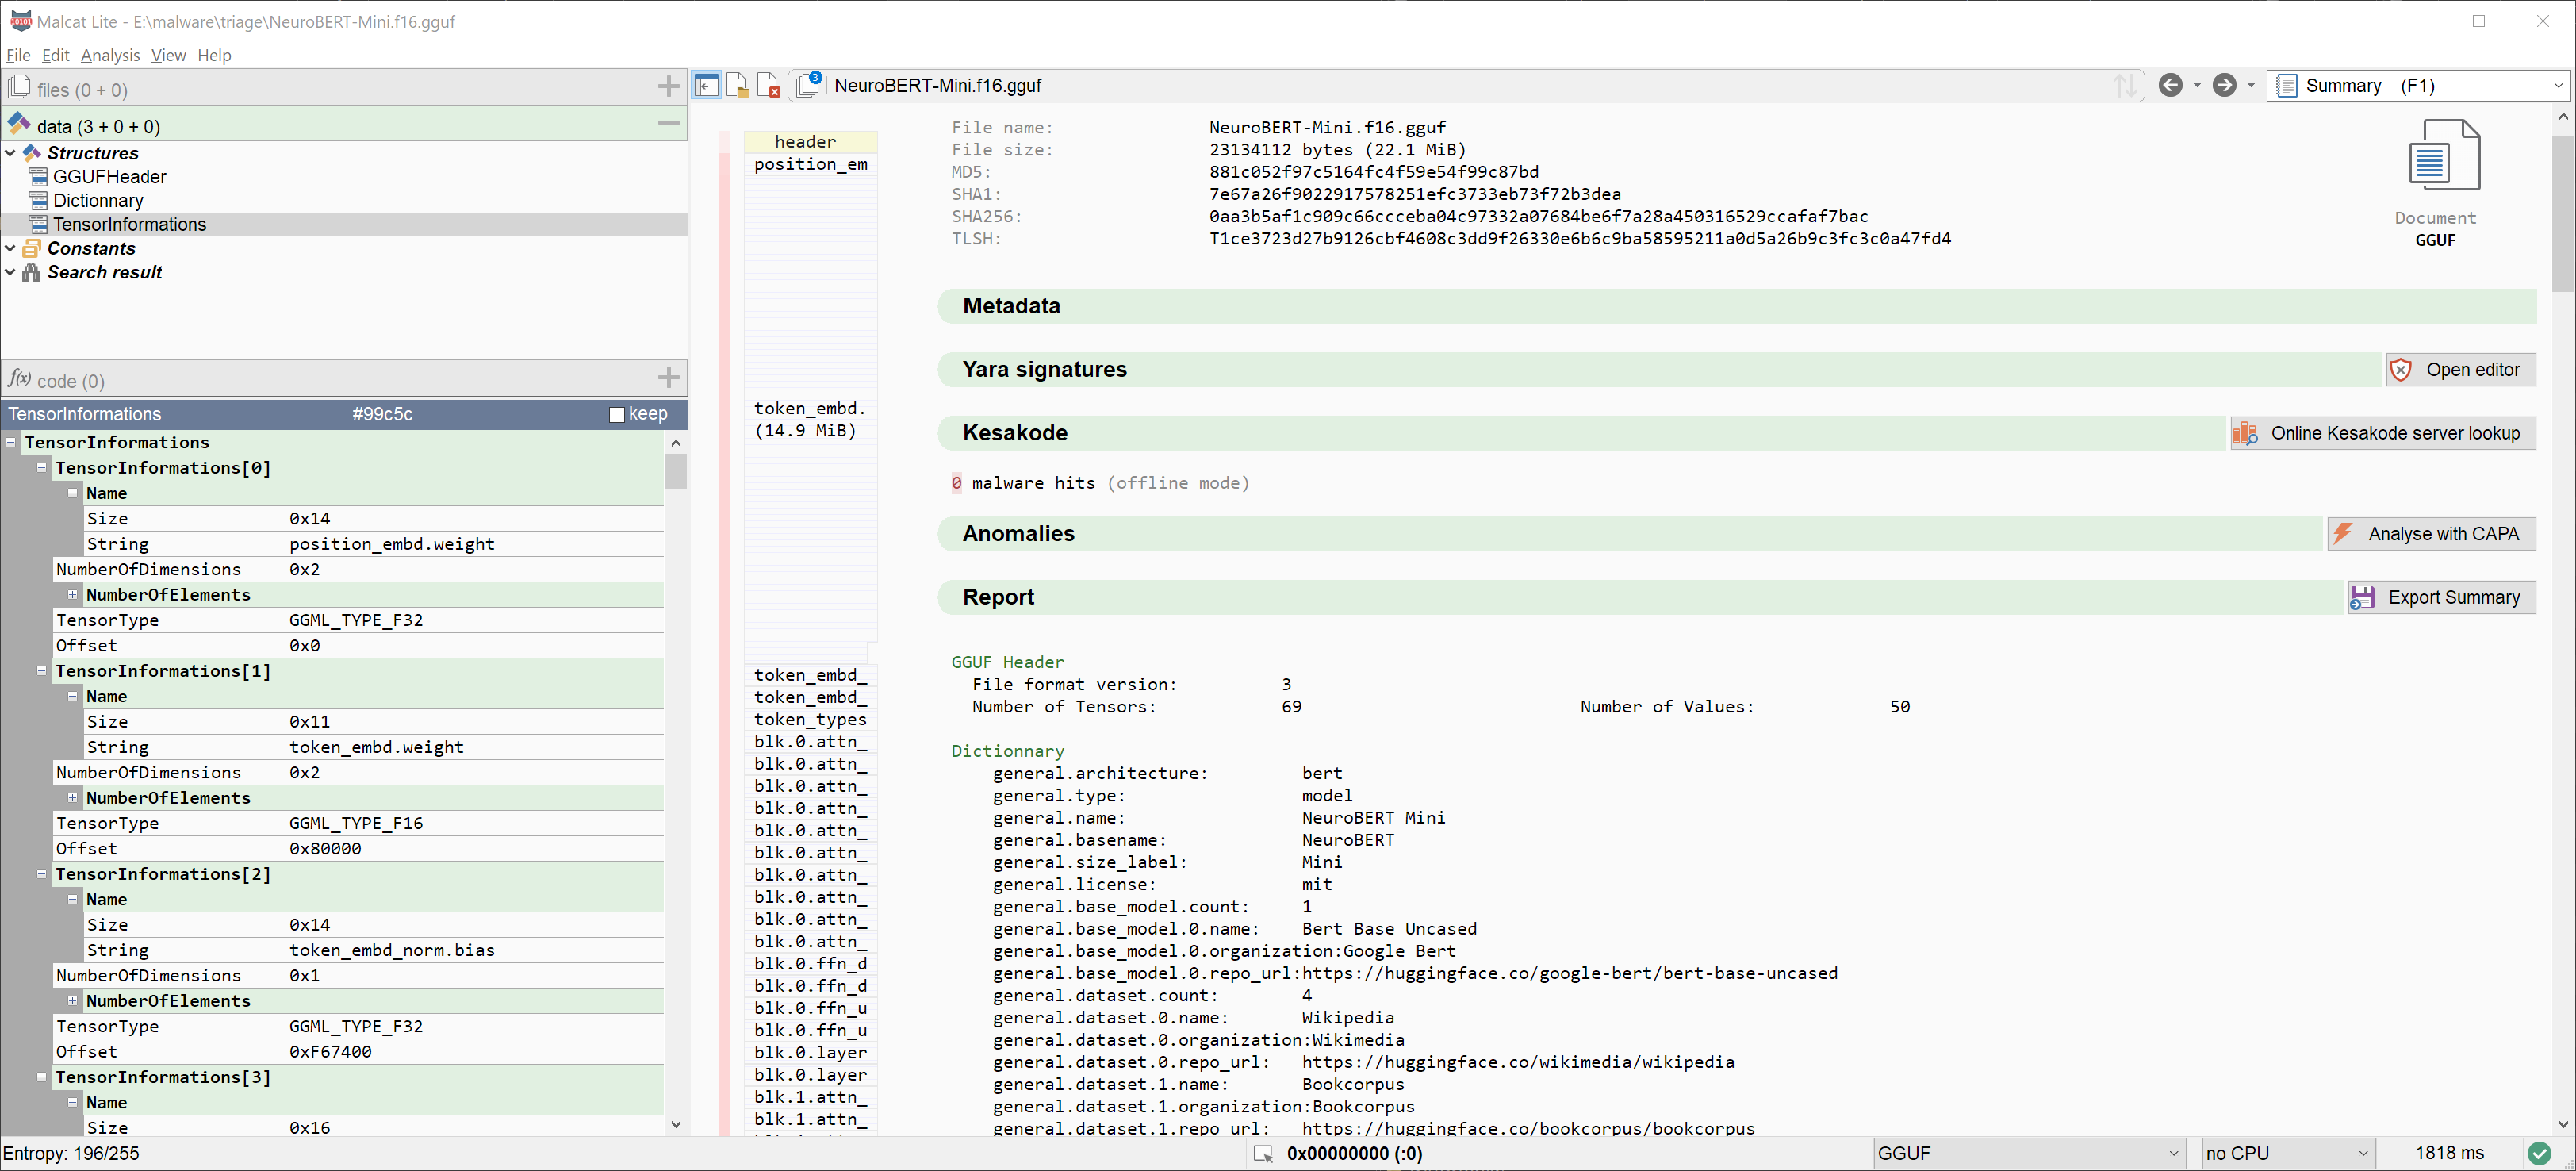Screen dimensions: 2576x1171
Task: Click the open file icon in toolbar
Action: pos(737,86)
